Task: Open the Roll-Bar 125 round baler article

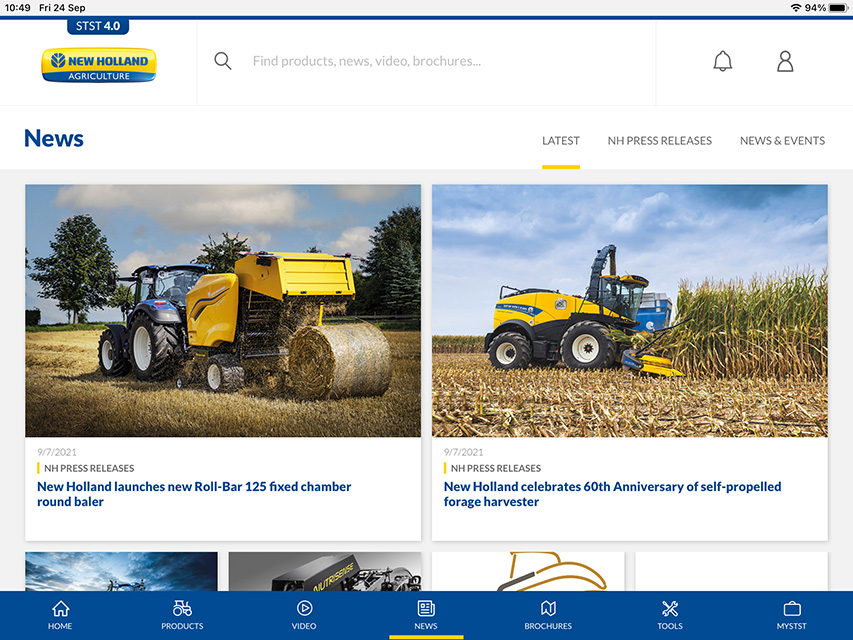Action: click(x=194, y=494)
